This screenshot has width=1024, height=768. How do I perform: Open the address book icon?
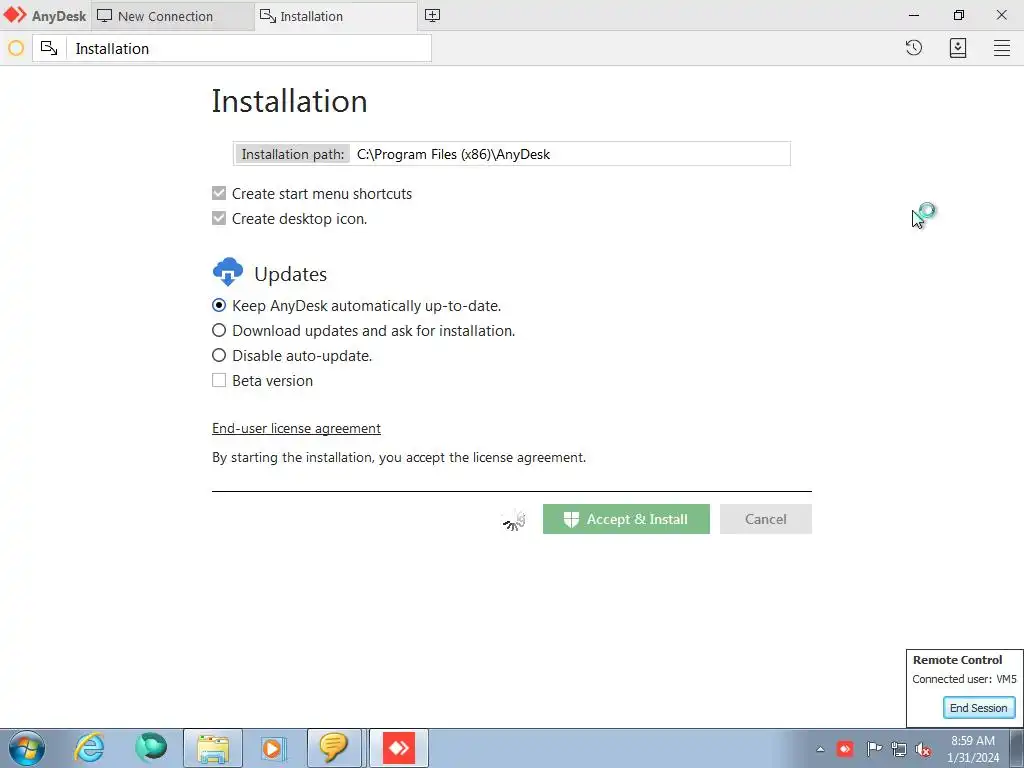click(x=957, y=48)
